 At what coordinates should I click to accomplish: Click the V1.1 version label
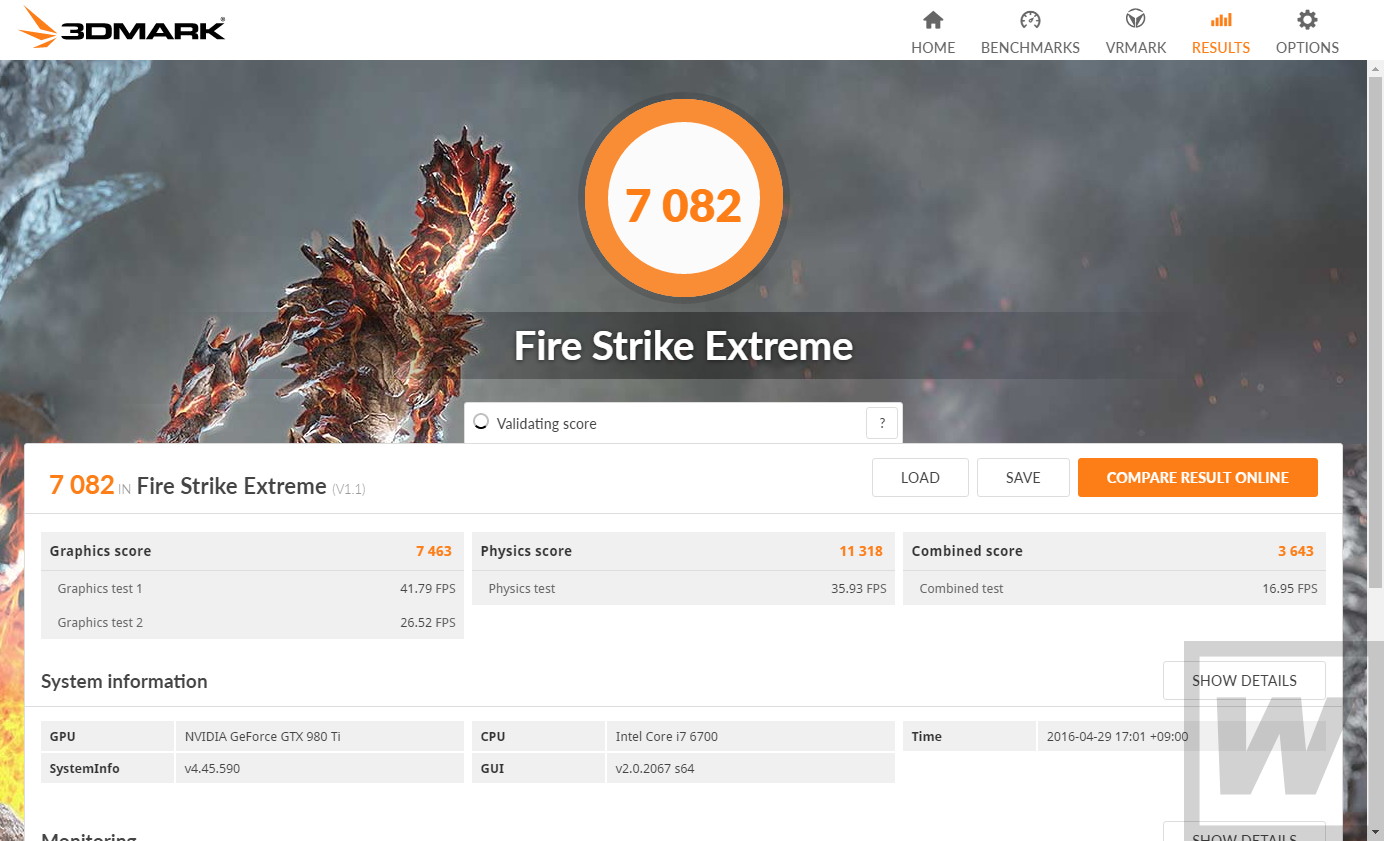(349, 489)
